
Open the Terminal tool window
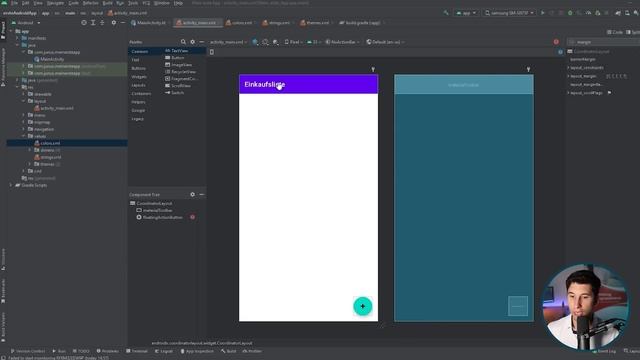point(137,351)
